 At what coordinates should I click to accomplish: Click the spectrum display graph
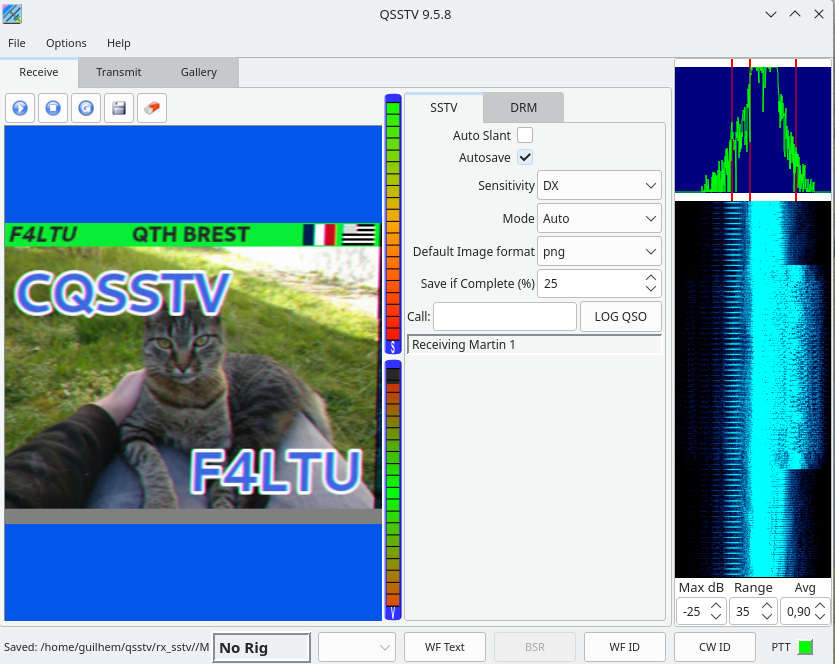752,129
